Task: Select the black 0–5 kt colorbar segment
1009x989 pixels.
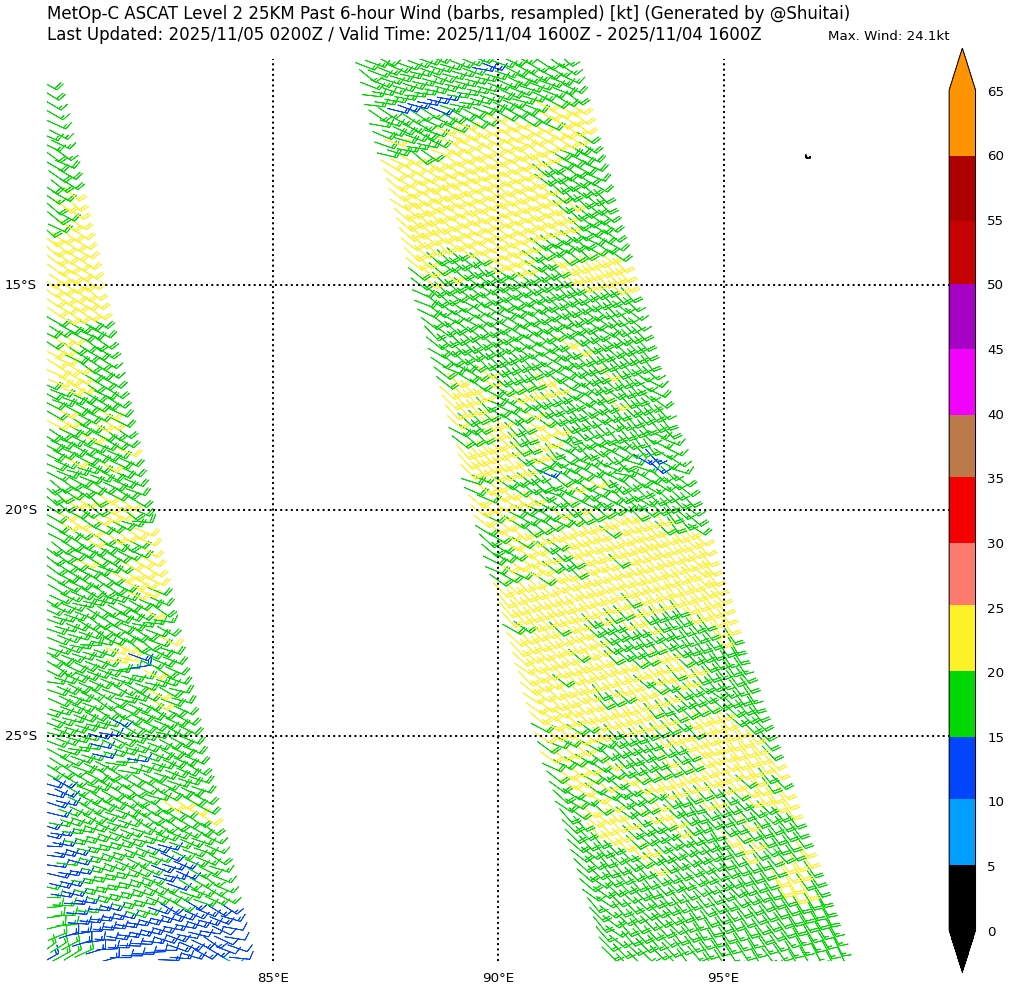Action: pos(961,898)
